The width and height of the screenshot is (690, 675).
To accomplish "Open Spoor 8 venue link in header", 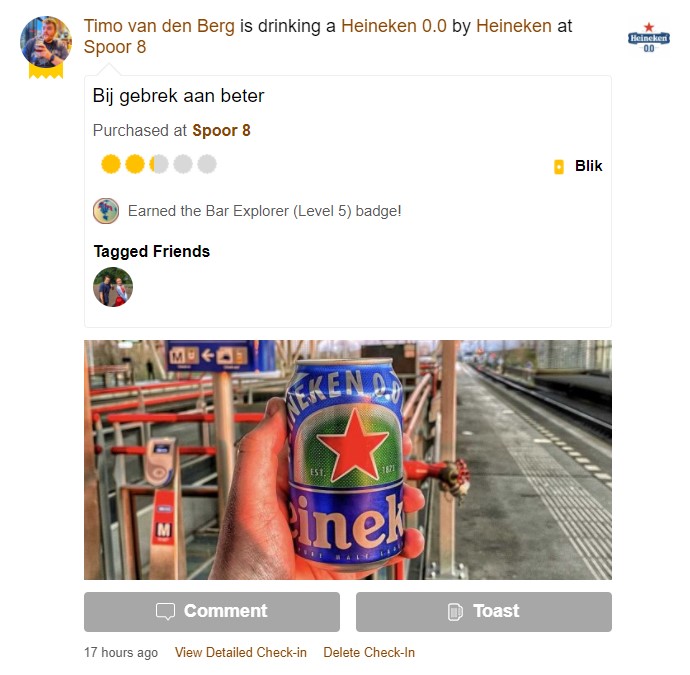I will pos(115,47).
